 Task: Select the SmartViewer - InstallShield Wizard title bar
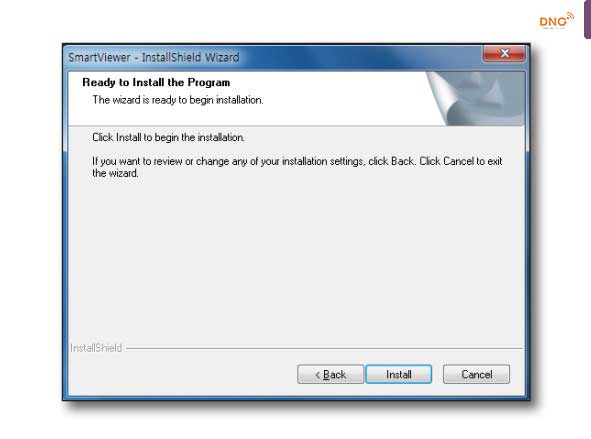pyautogui.click(x=273, y=57)
